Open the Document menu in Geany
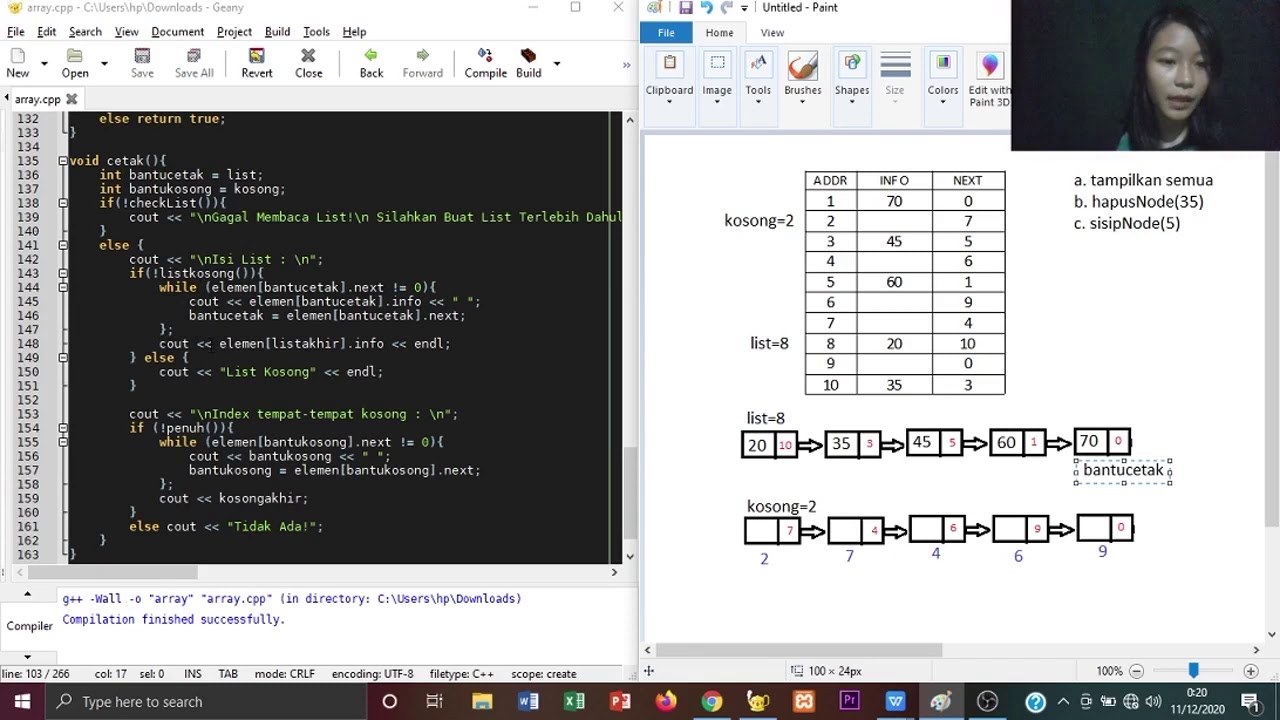Screen dimensions: 1280x720 pos(177,31)
